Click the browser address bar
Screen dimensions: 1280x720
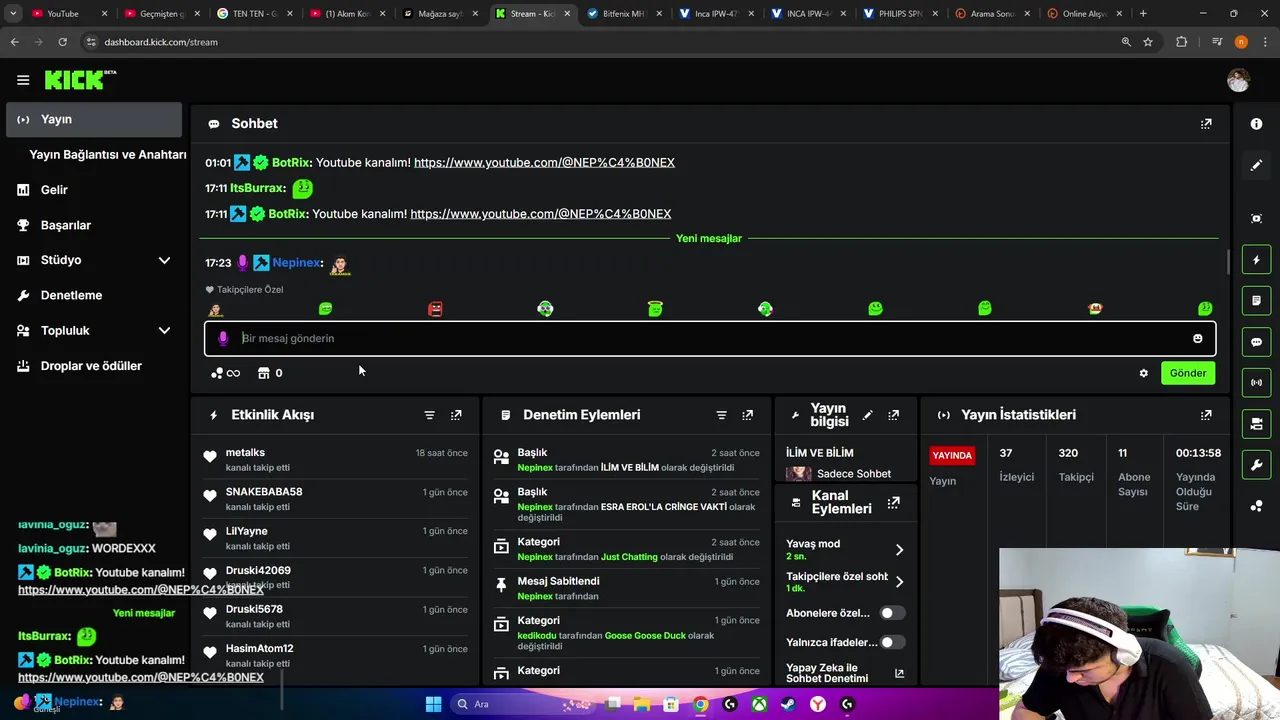(600, 42)
